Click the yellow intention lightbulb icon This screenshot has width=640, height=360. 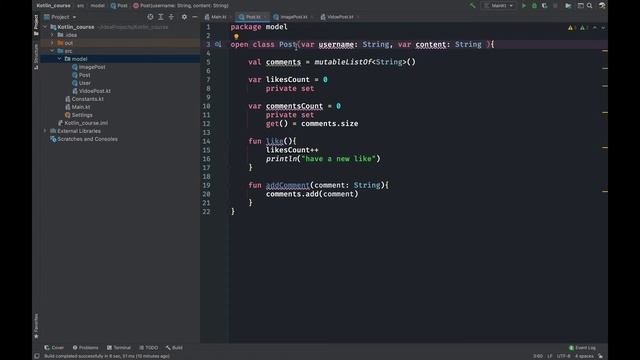[x=236, y=36]
